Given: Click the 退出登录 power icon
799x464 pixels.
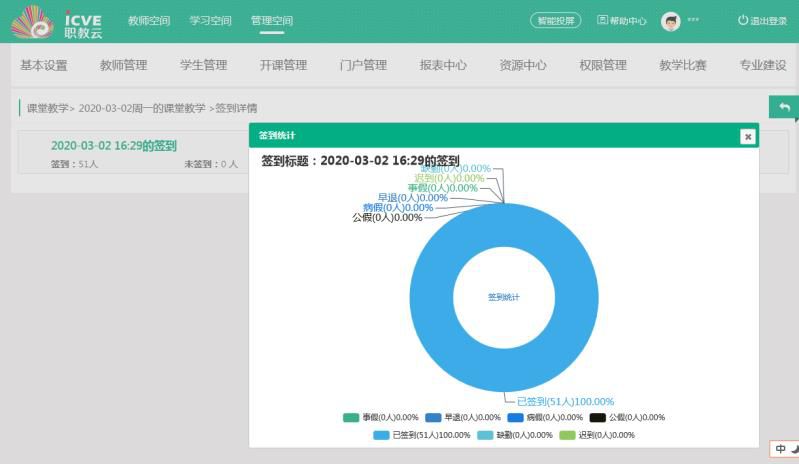Looking at the screenshot, I should coord(742,21).
